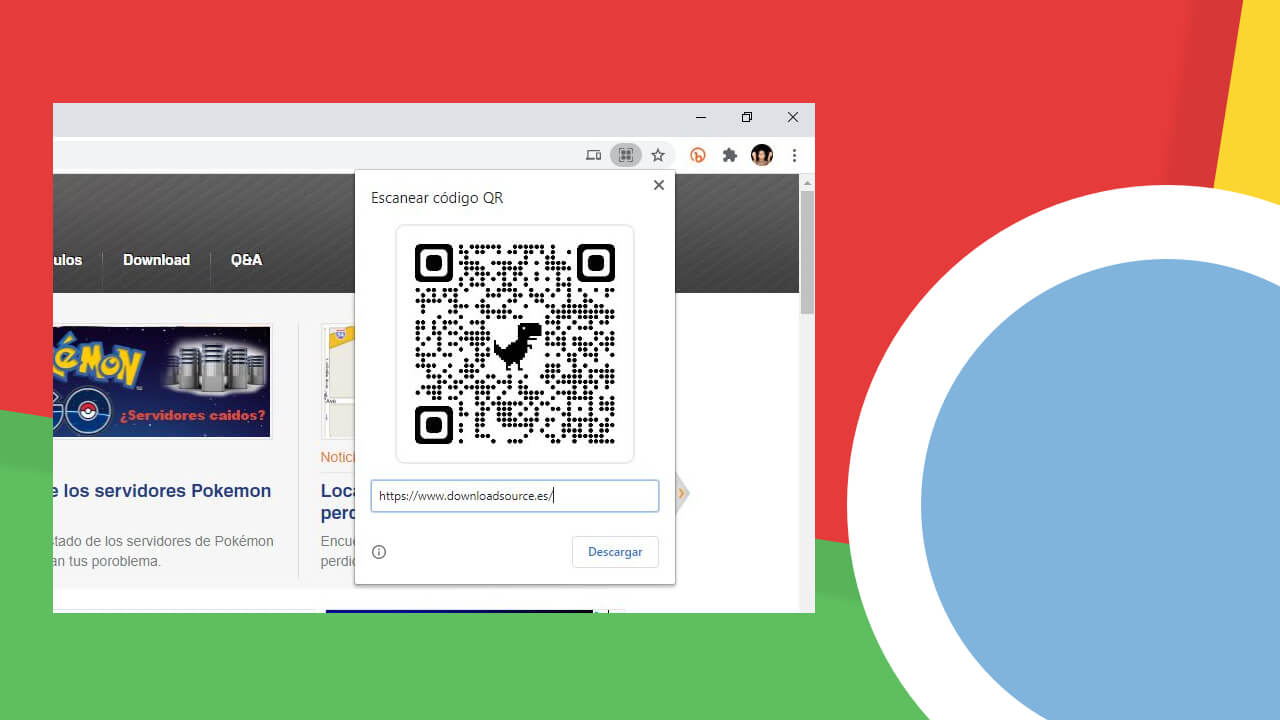This screenshot has height=720, width=1280.
Task: Open the Q&A menu item
Action: coord(246,260)
